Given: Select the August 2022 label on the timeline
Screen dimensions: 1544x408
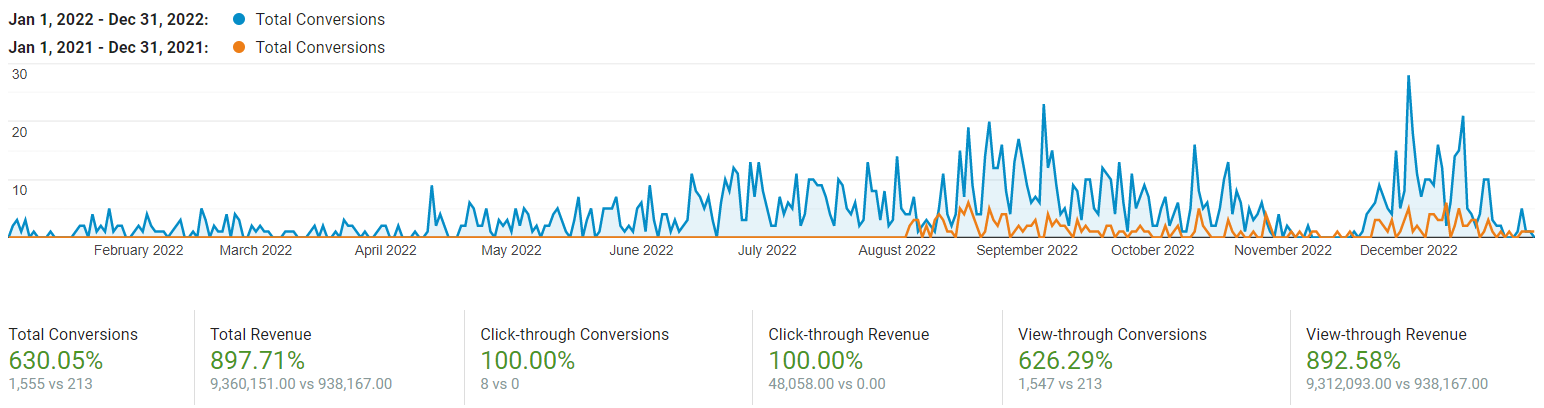Looking at the screenshot, I should (896, 250).
